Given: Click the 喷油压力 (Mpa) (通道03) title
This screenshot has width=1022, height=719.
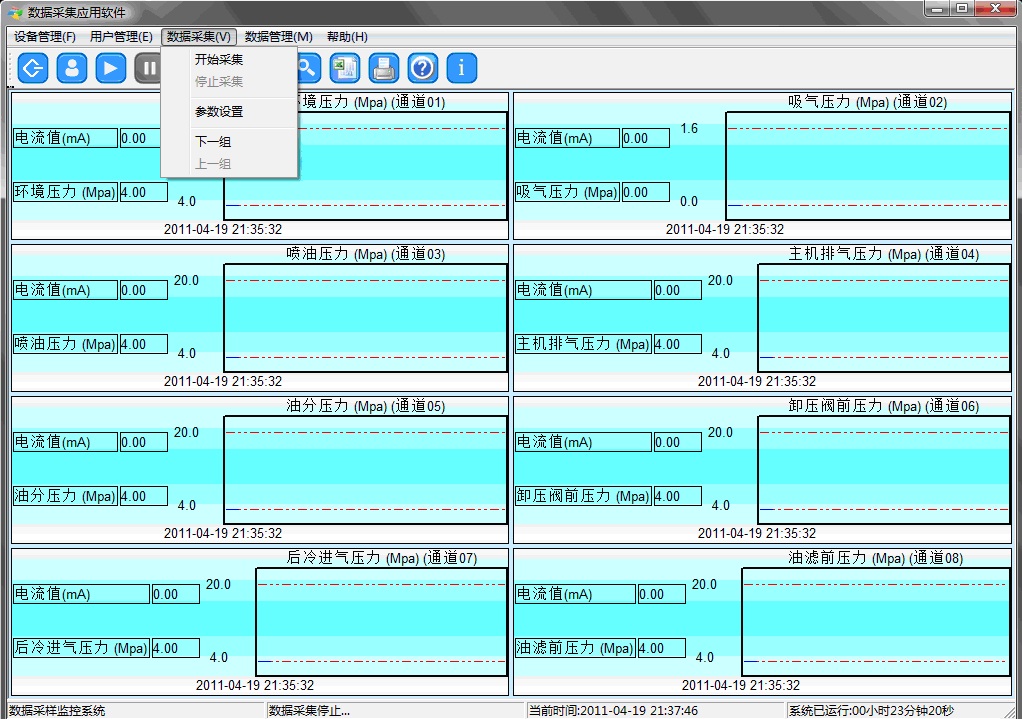Looking at the screenshot, I should pos(366,254).
